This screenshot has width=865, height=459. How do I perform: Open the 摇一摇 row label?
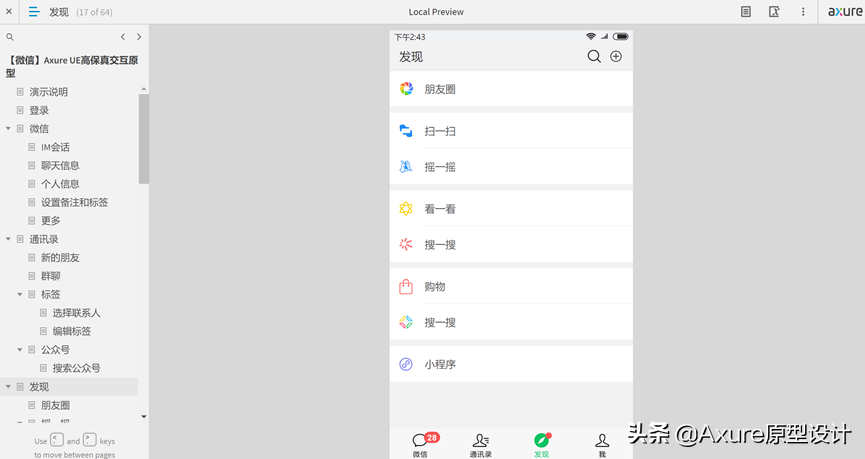pyautogui.click(x=440, y=167)
